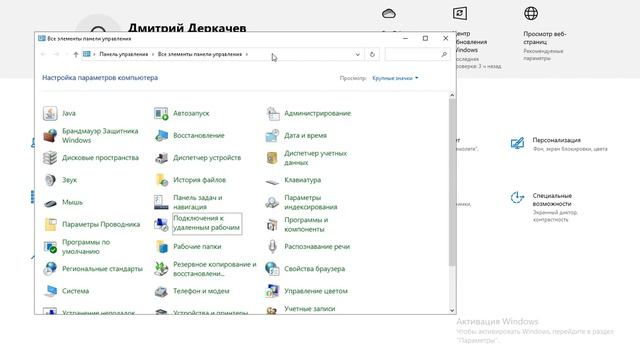Open Параметры индексирования icon

click(272, 202)
